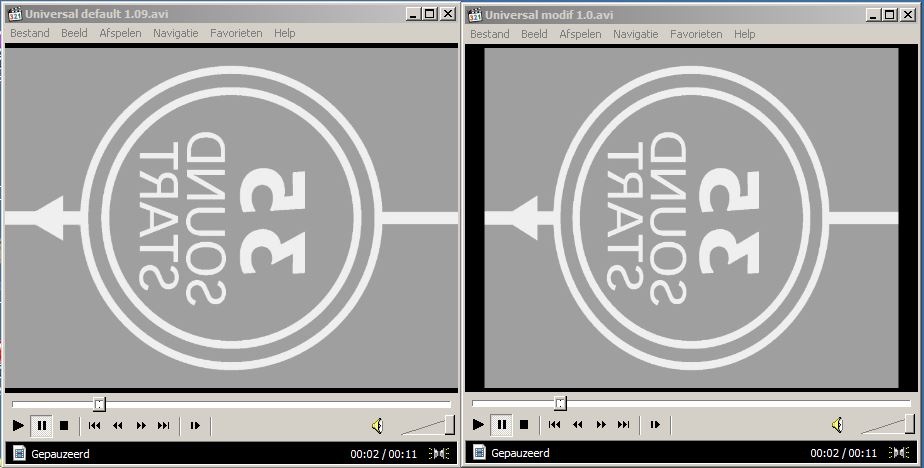Click the volume slider in Universal modif window
The height and width of the screenshot is (468, 924).
tap(888, 424)
